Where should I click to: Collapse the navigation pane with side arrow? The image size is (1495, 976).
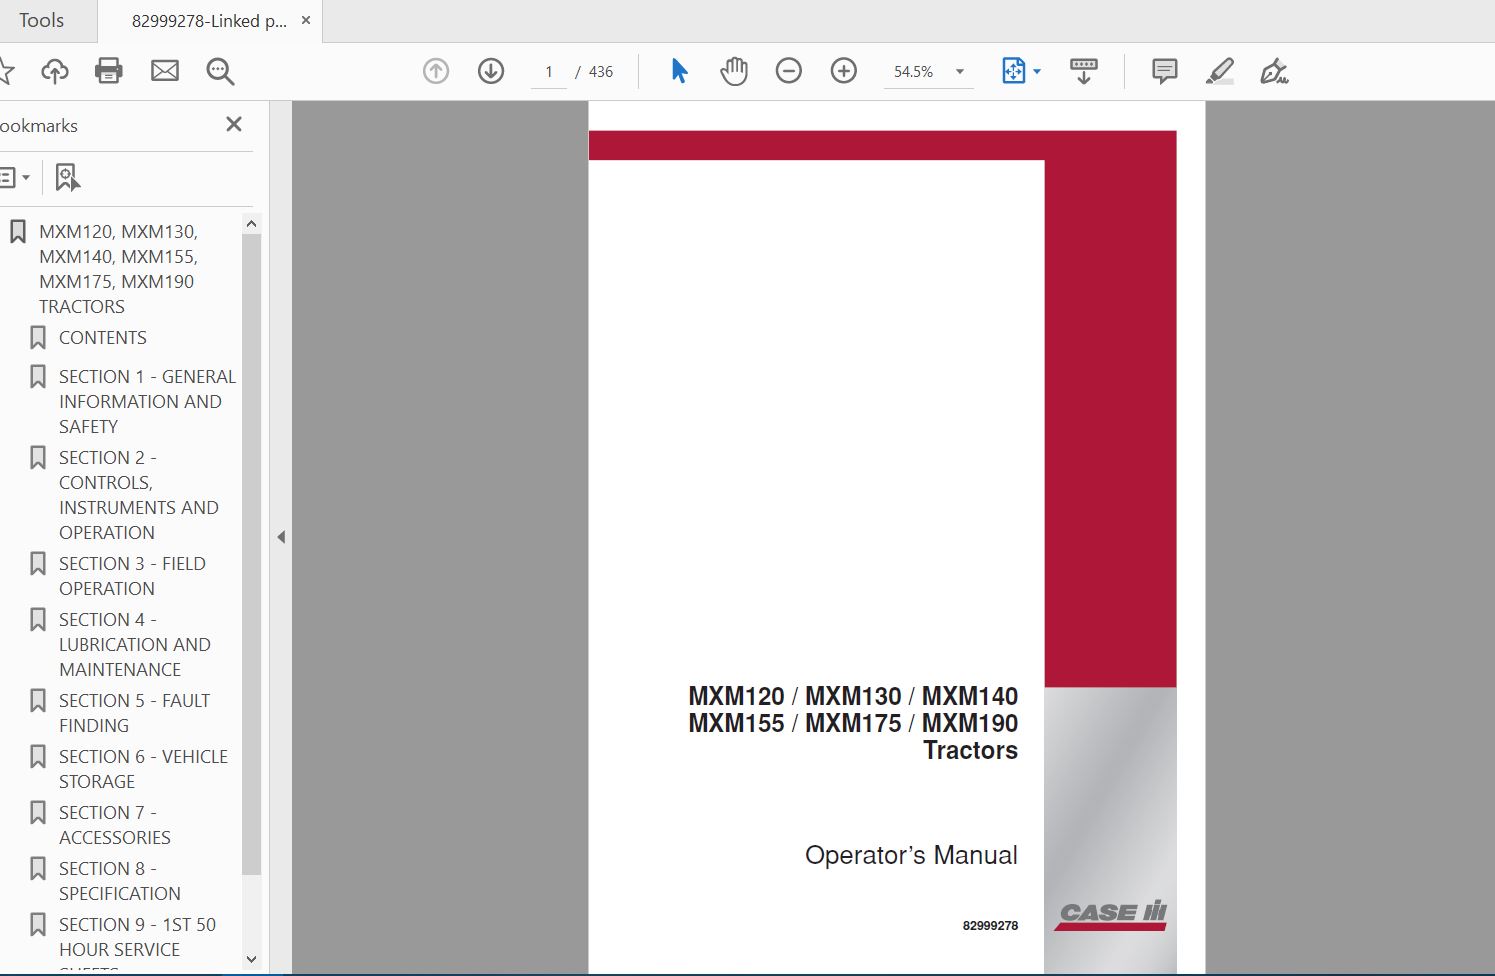tap(281, 537)
